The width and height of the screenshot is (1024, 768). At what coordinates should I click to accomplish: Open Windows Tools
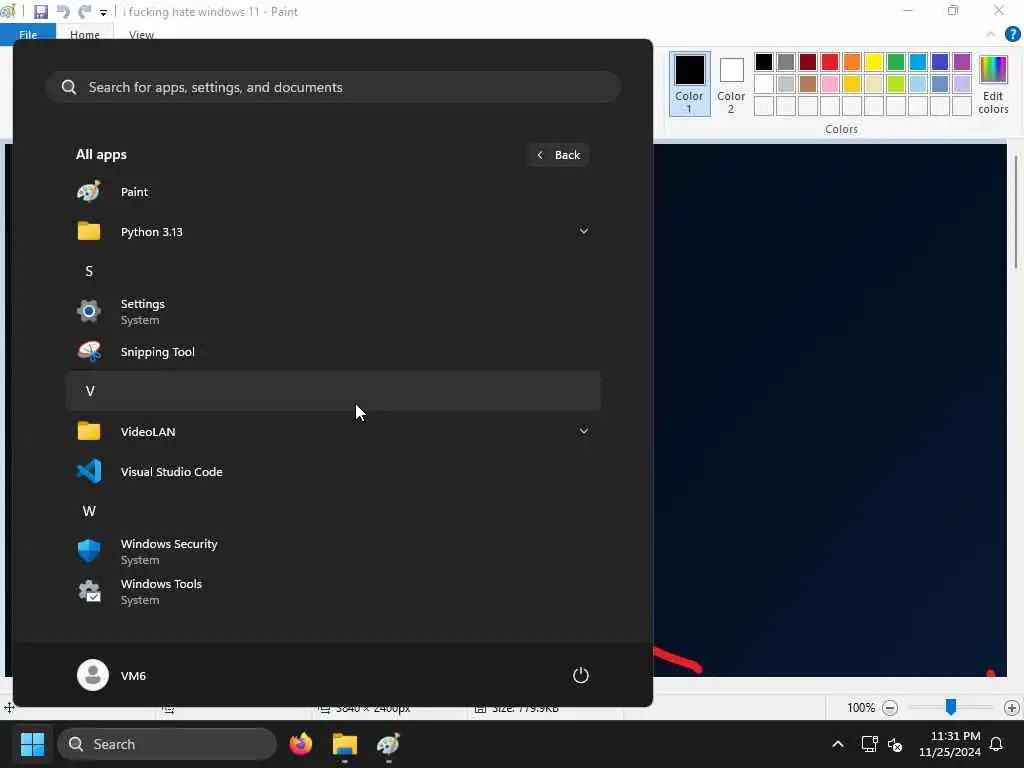point(333,591)
